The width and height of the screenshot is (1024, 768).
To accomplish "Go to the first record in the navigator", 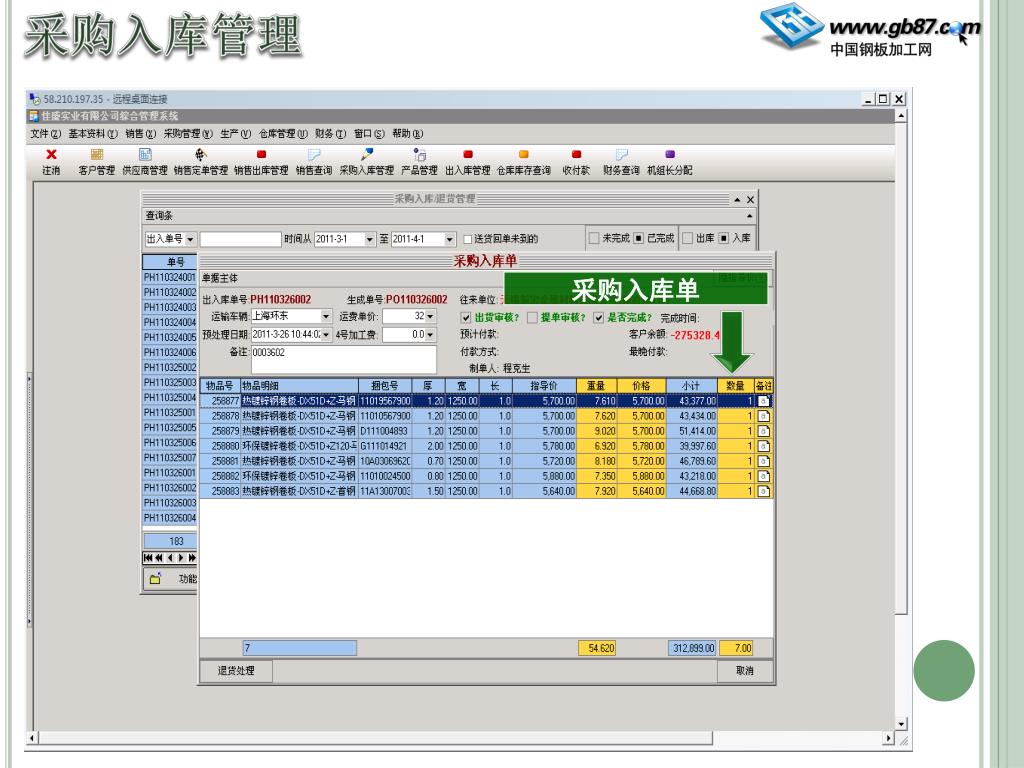I will click(148, 558).
